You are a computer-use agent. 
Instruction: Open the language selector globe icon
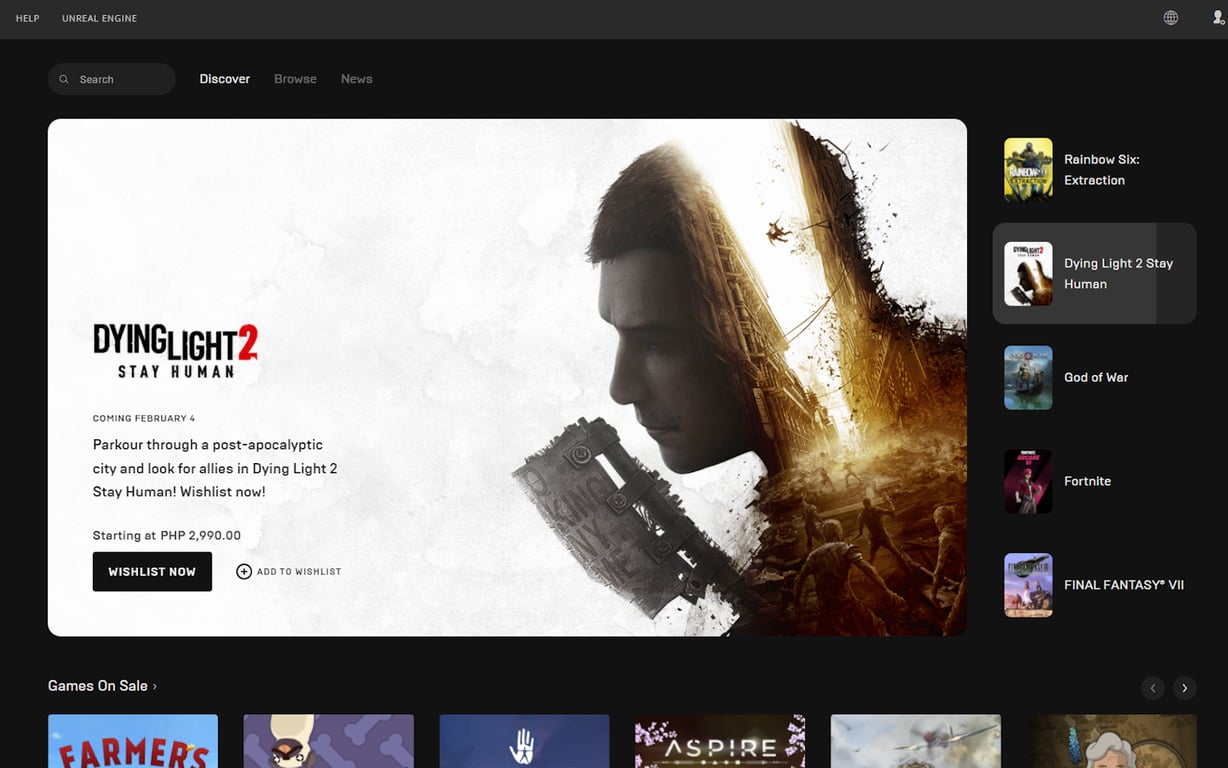tap(1170, 17)
